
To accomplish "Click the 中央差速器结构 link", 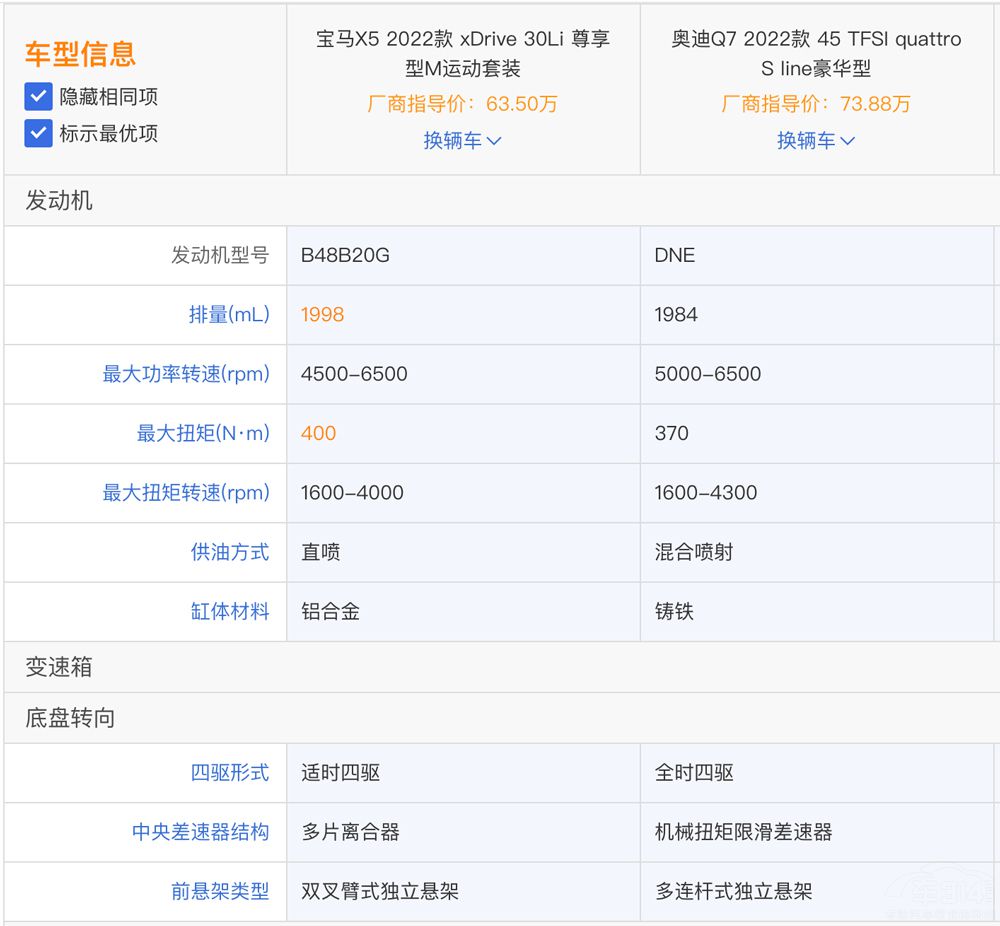I will click(x=201, y=832).
